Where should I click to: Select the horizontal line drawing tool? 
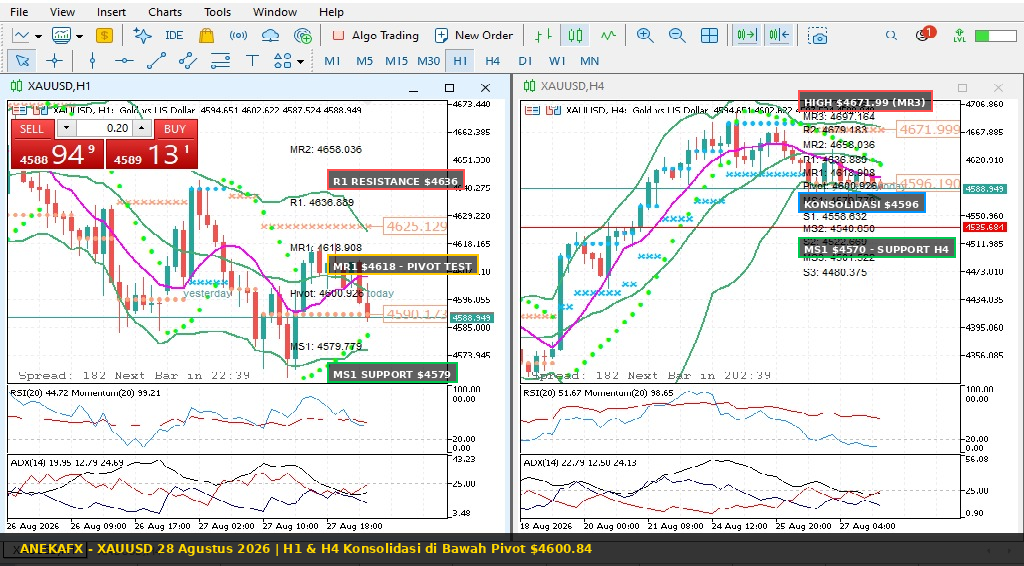[x=124, y=61]
